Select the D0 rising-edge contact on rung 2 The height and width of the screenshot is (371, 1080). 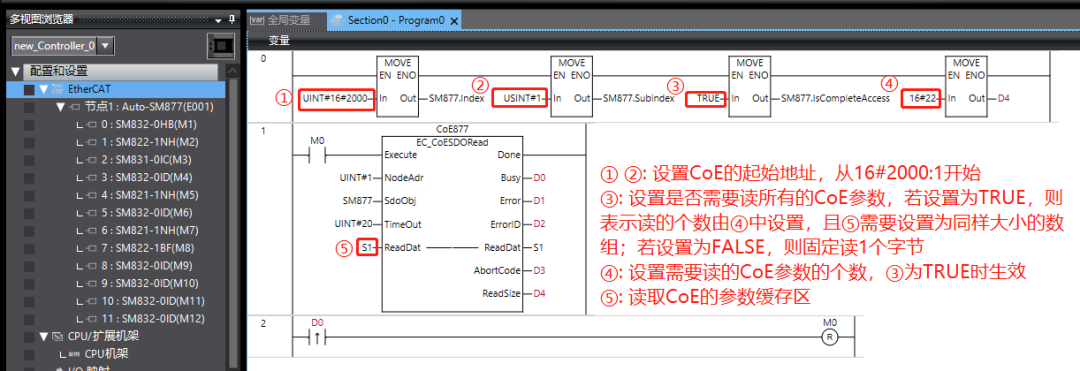pyautogui.click(x=317, y=337)
